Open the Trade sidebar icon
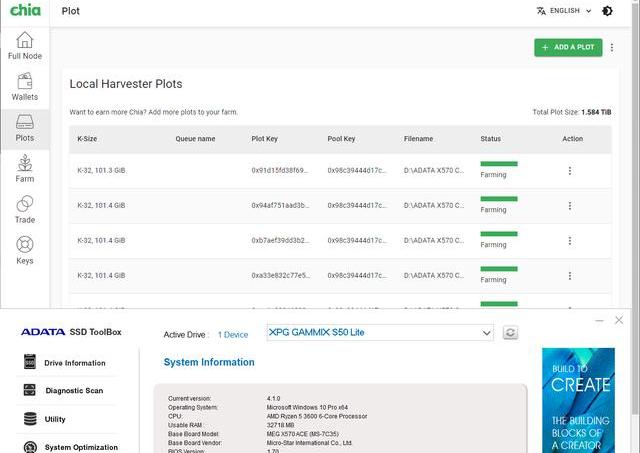The height and width of the screenshot is (453, 640). (24, 210)
